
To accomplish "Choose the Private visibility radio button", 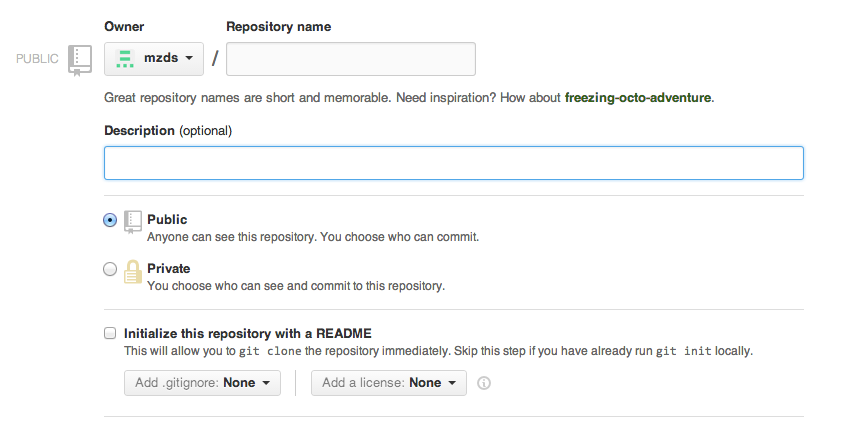I will [110, 269].
